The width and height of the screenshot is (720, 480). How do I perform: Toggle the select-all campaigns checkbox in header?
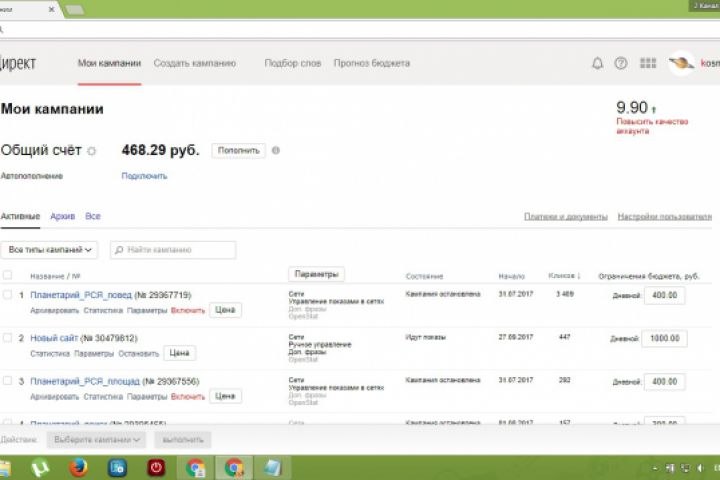pyautogui.click(x=7, y=275)
